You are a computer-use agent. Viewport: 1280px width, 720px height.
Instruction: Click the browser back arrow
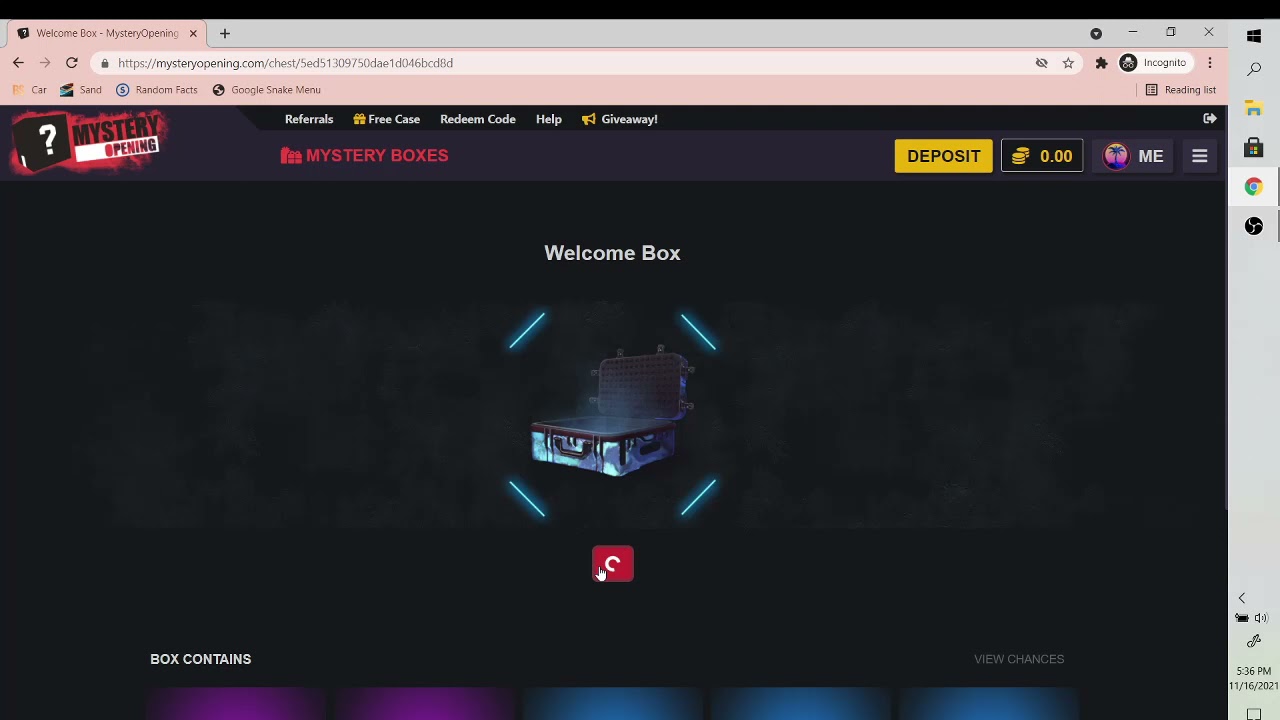pyautogui.click(x=18, y=63)
